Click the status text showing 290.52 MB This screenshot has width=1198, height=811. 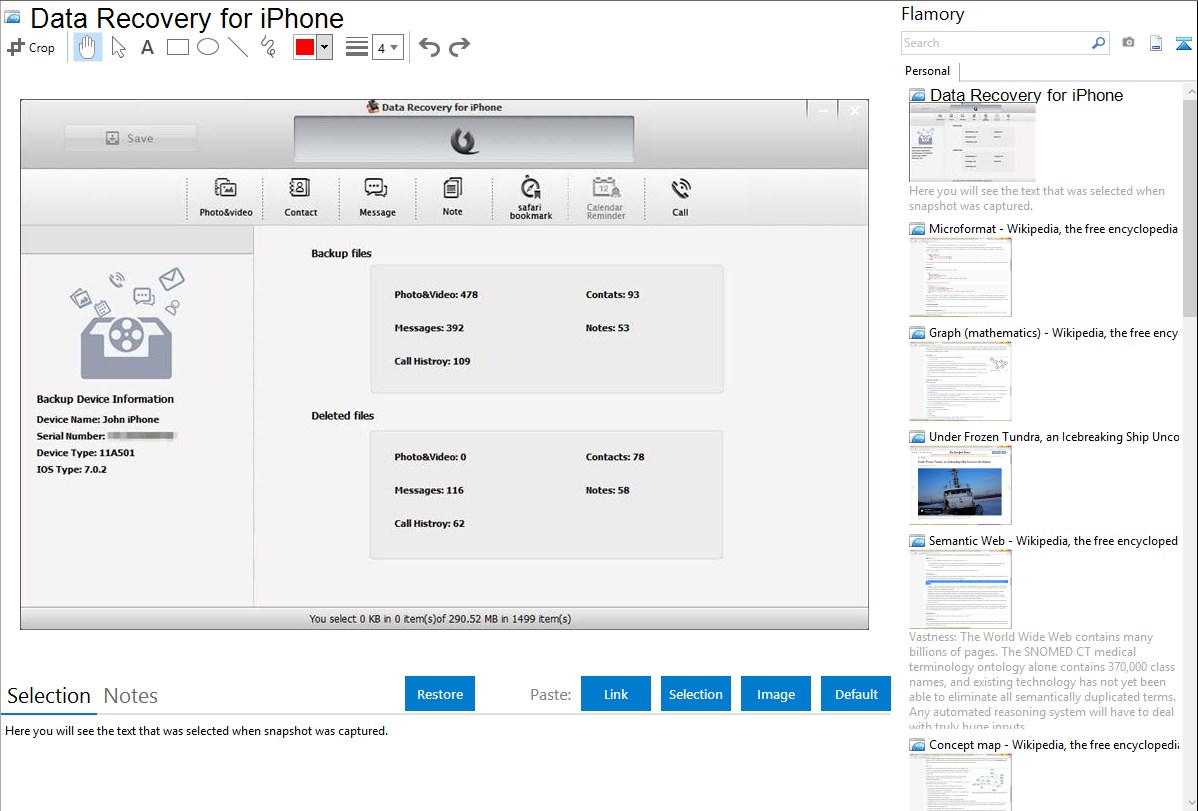click(440, 619)
